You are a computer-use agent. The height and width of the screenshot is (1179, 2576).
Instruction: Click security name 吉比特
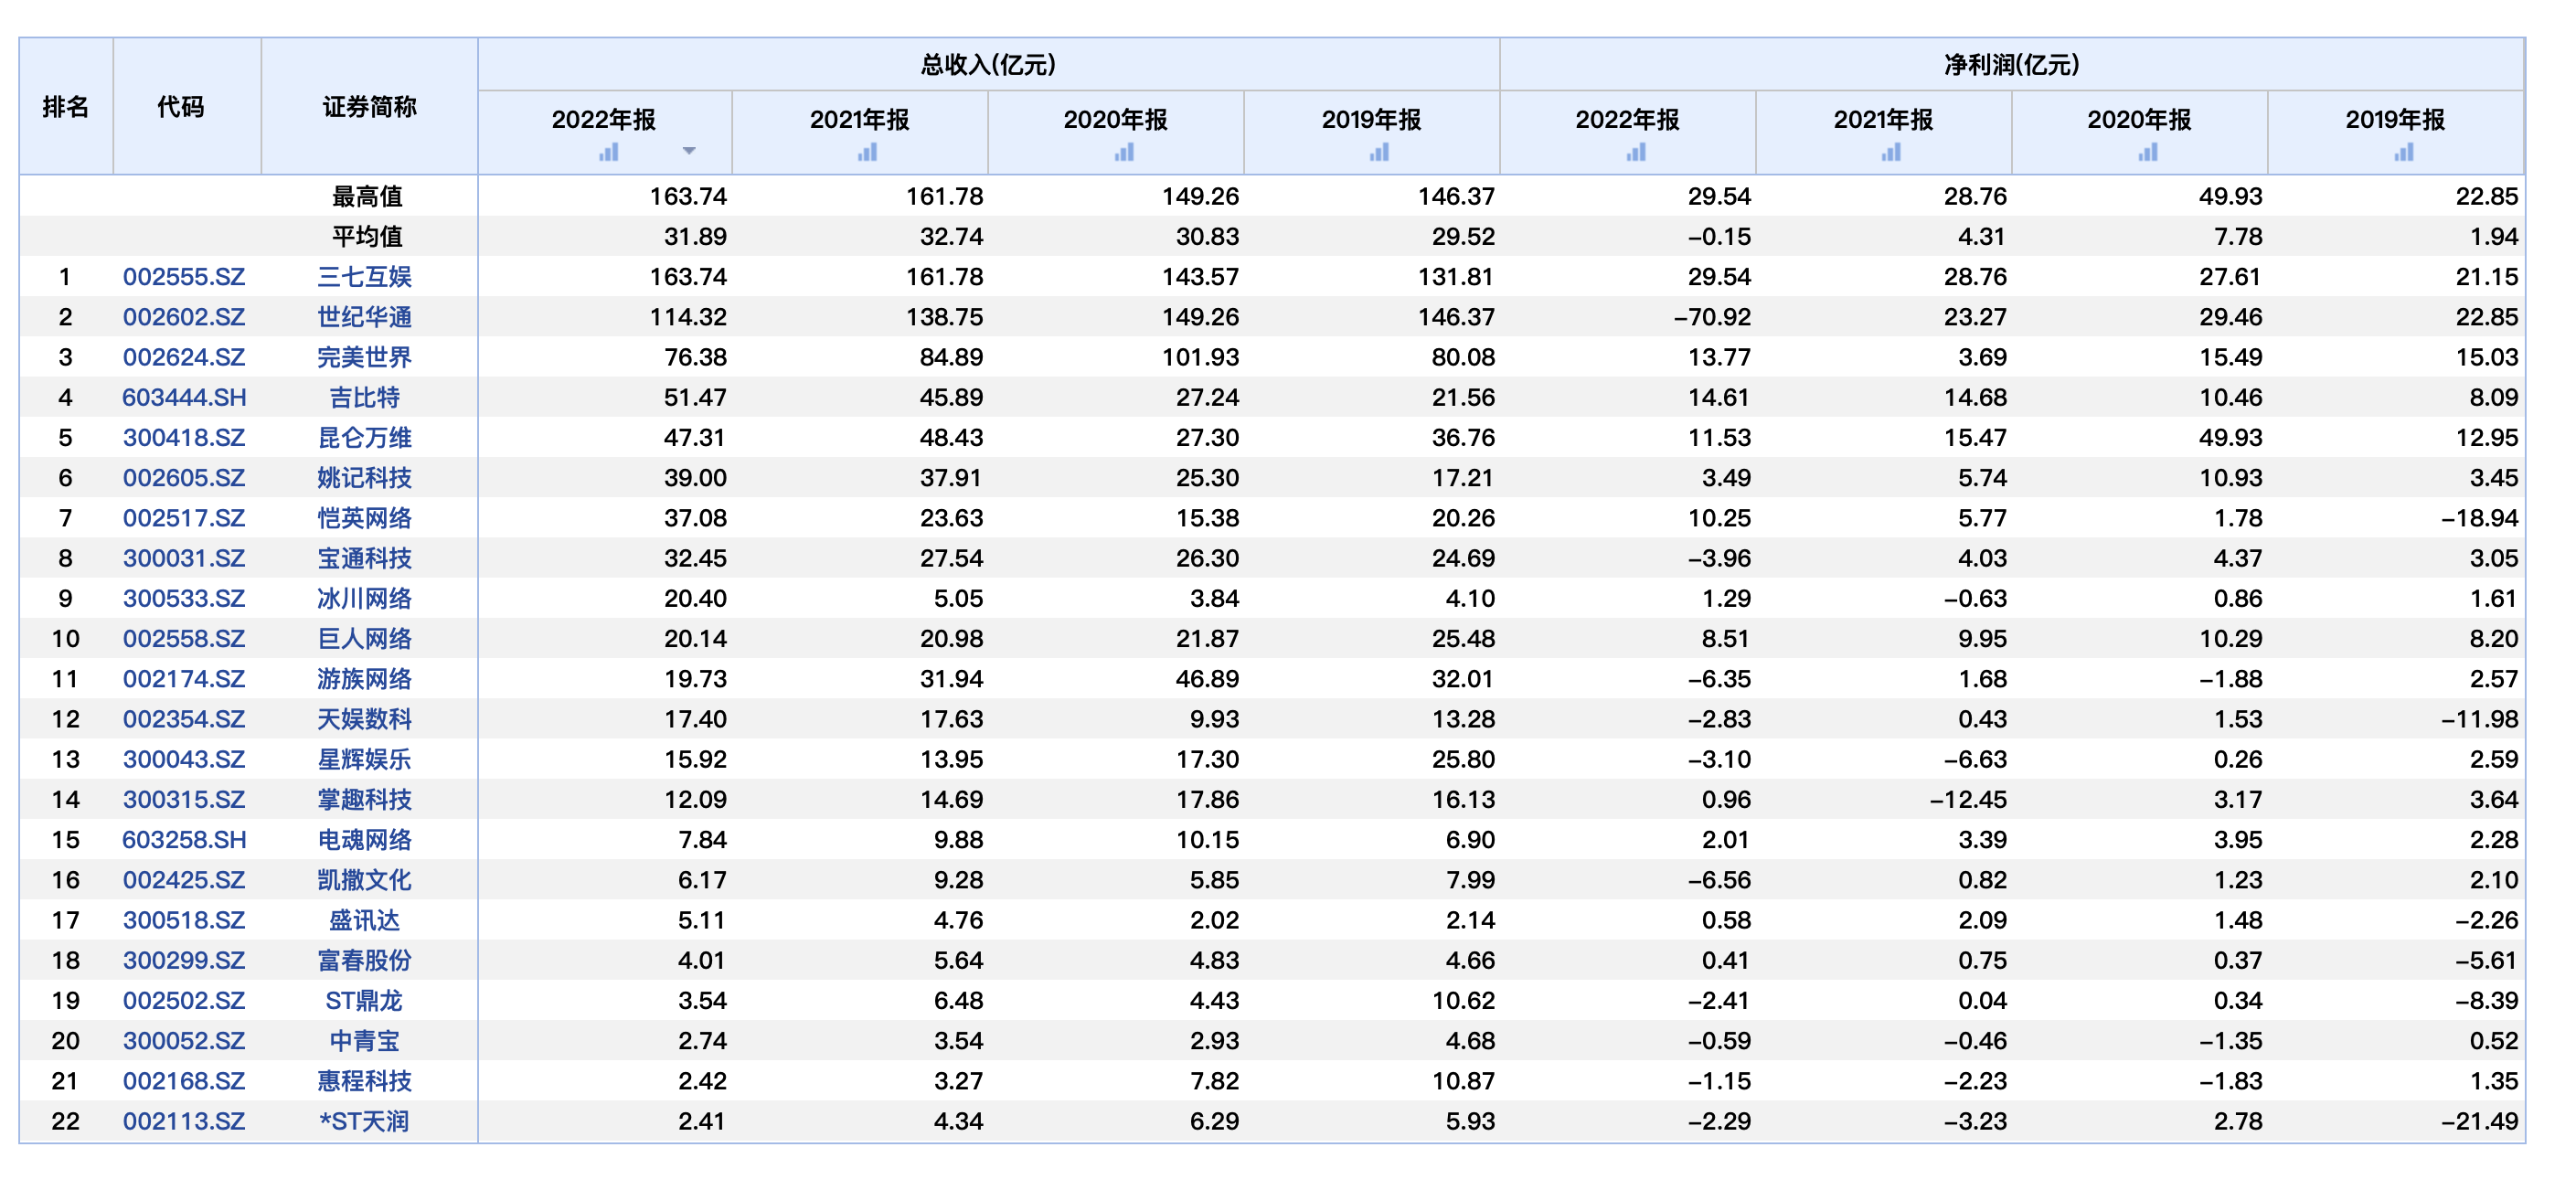(x=365, y=397)
